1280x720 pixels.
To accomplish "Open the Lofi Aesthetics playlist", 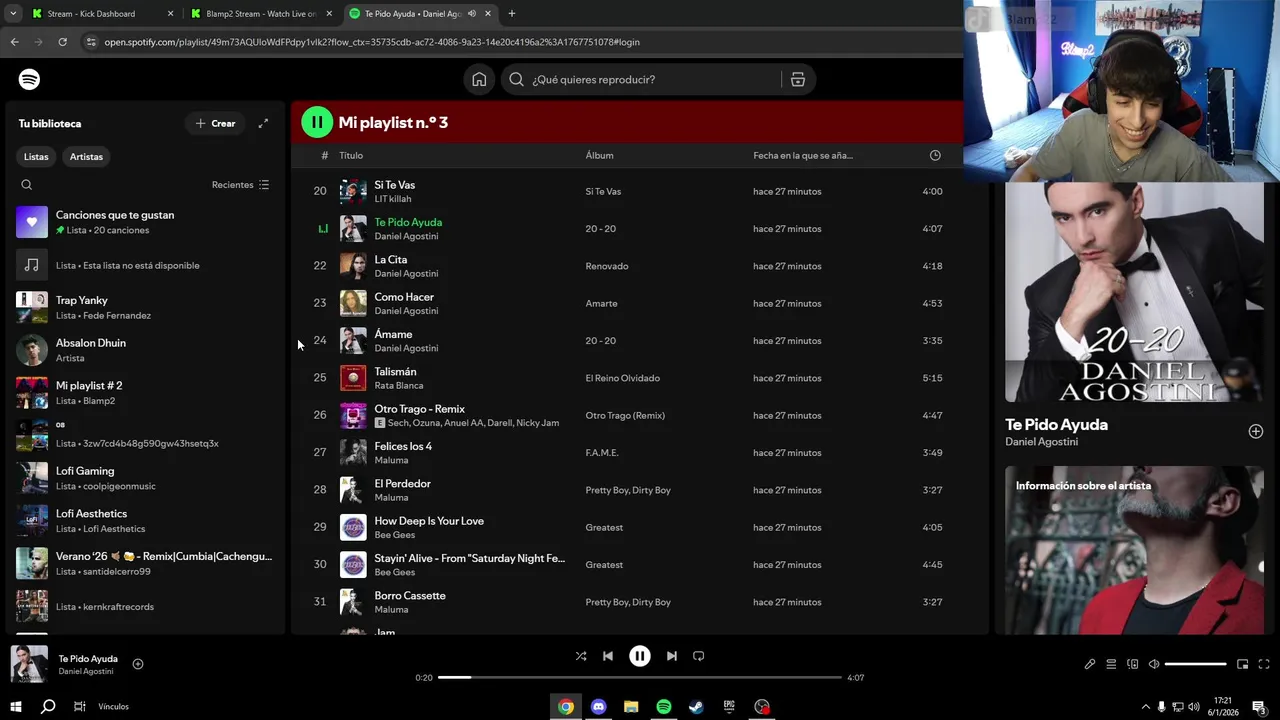I will [145, 521].
